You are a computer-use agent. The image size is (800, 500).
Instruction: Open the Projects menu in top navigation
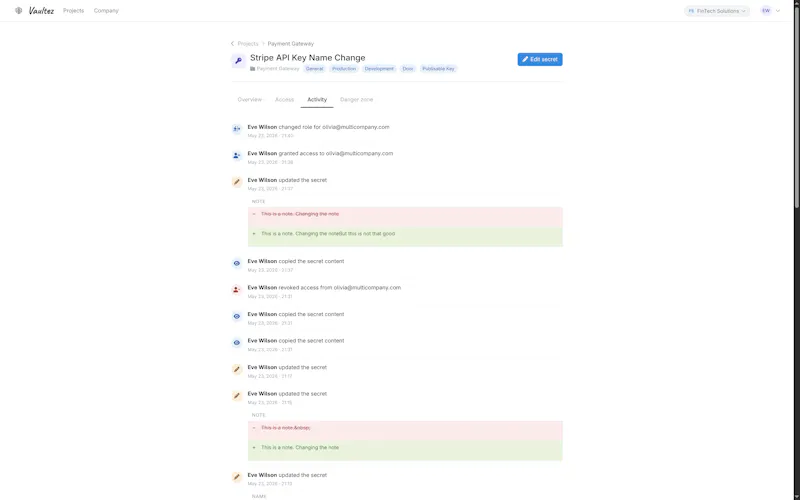click(73, 11)
